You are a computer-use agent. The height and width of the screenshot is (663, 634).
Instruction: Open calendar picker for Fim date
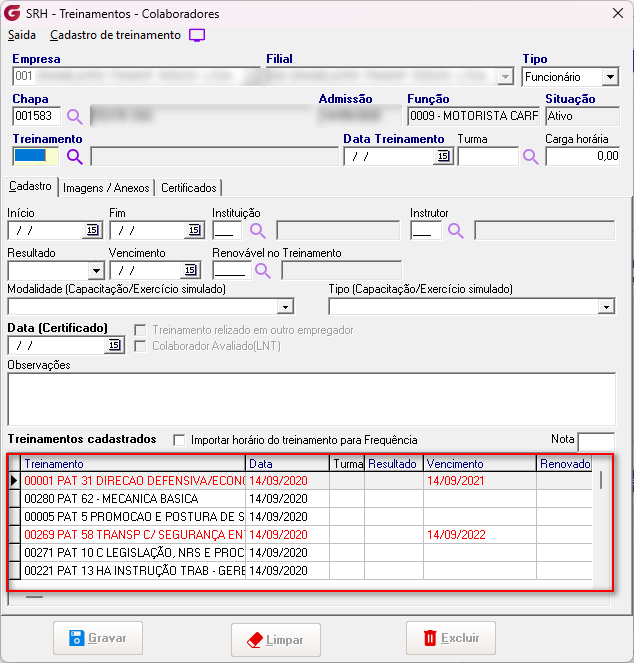pyautogui.click(x=194, y=230)
